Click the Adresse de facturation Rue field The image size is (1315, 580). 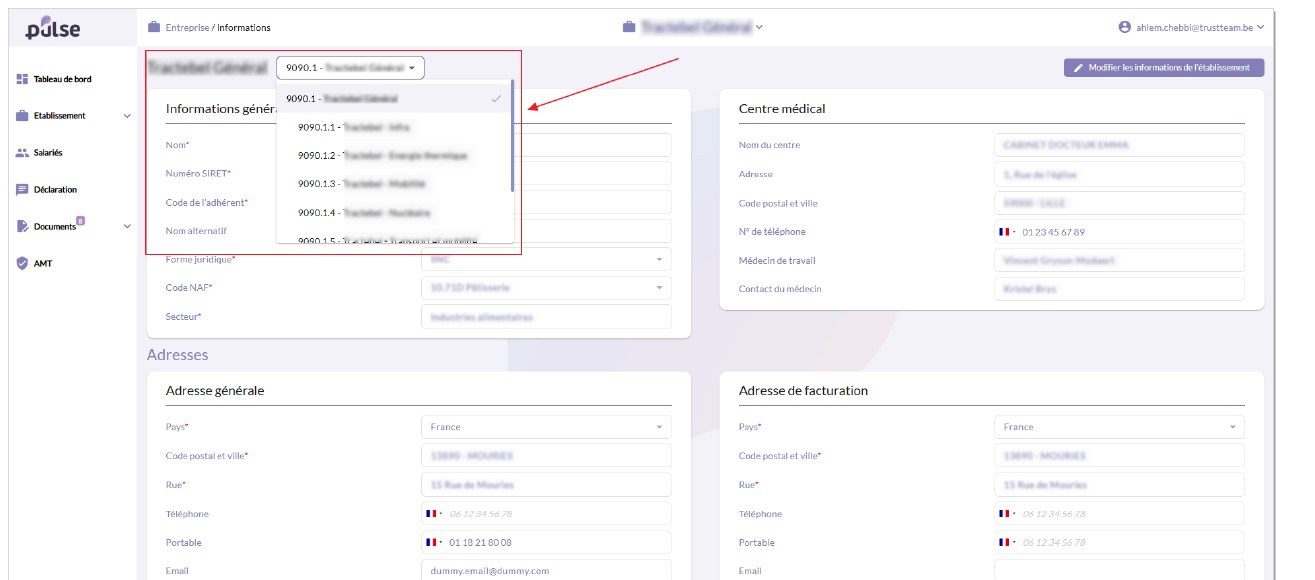1119,485
